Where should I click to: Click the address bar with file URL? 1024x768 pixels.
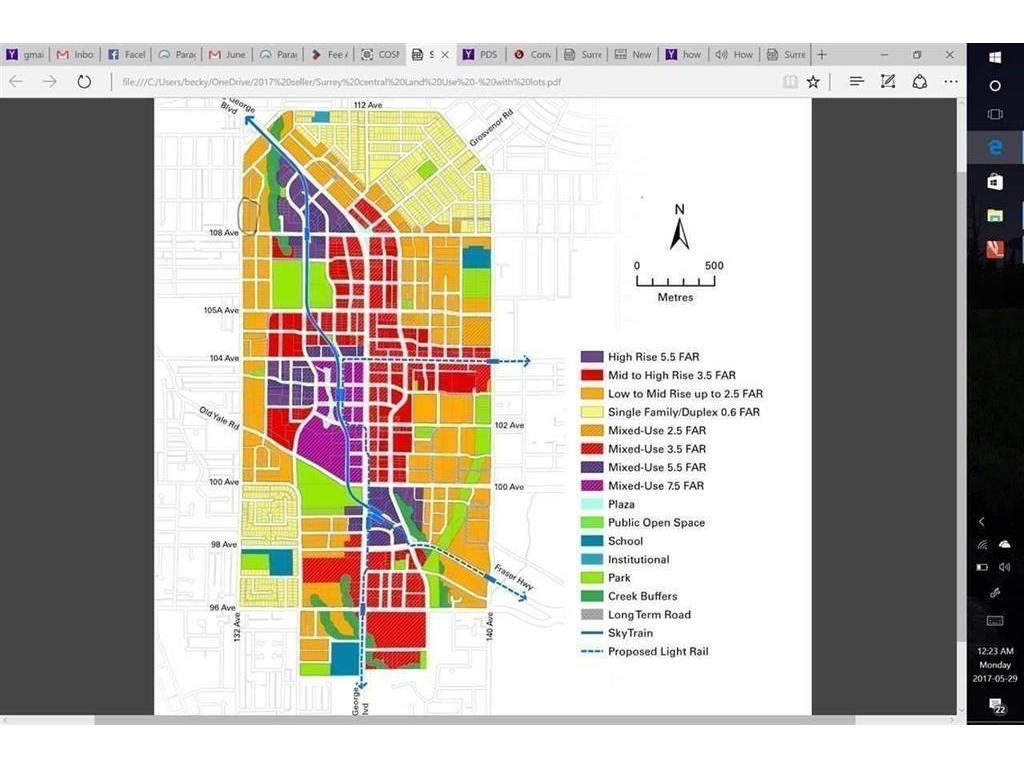[x=400, y=82]
